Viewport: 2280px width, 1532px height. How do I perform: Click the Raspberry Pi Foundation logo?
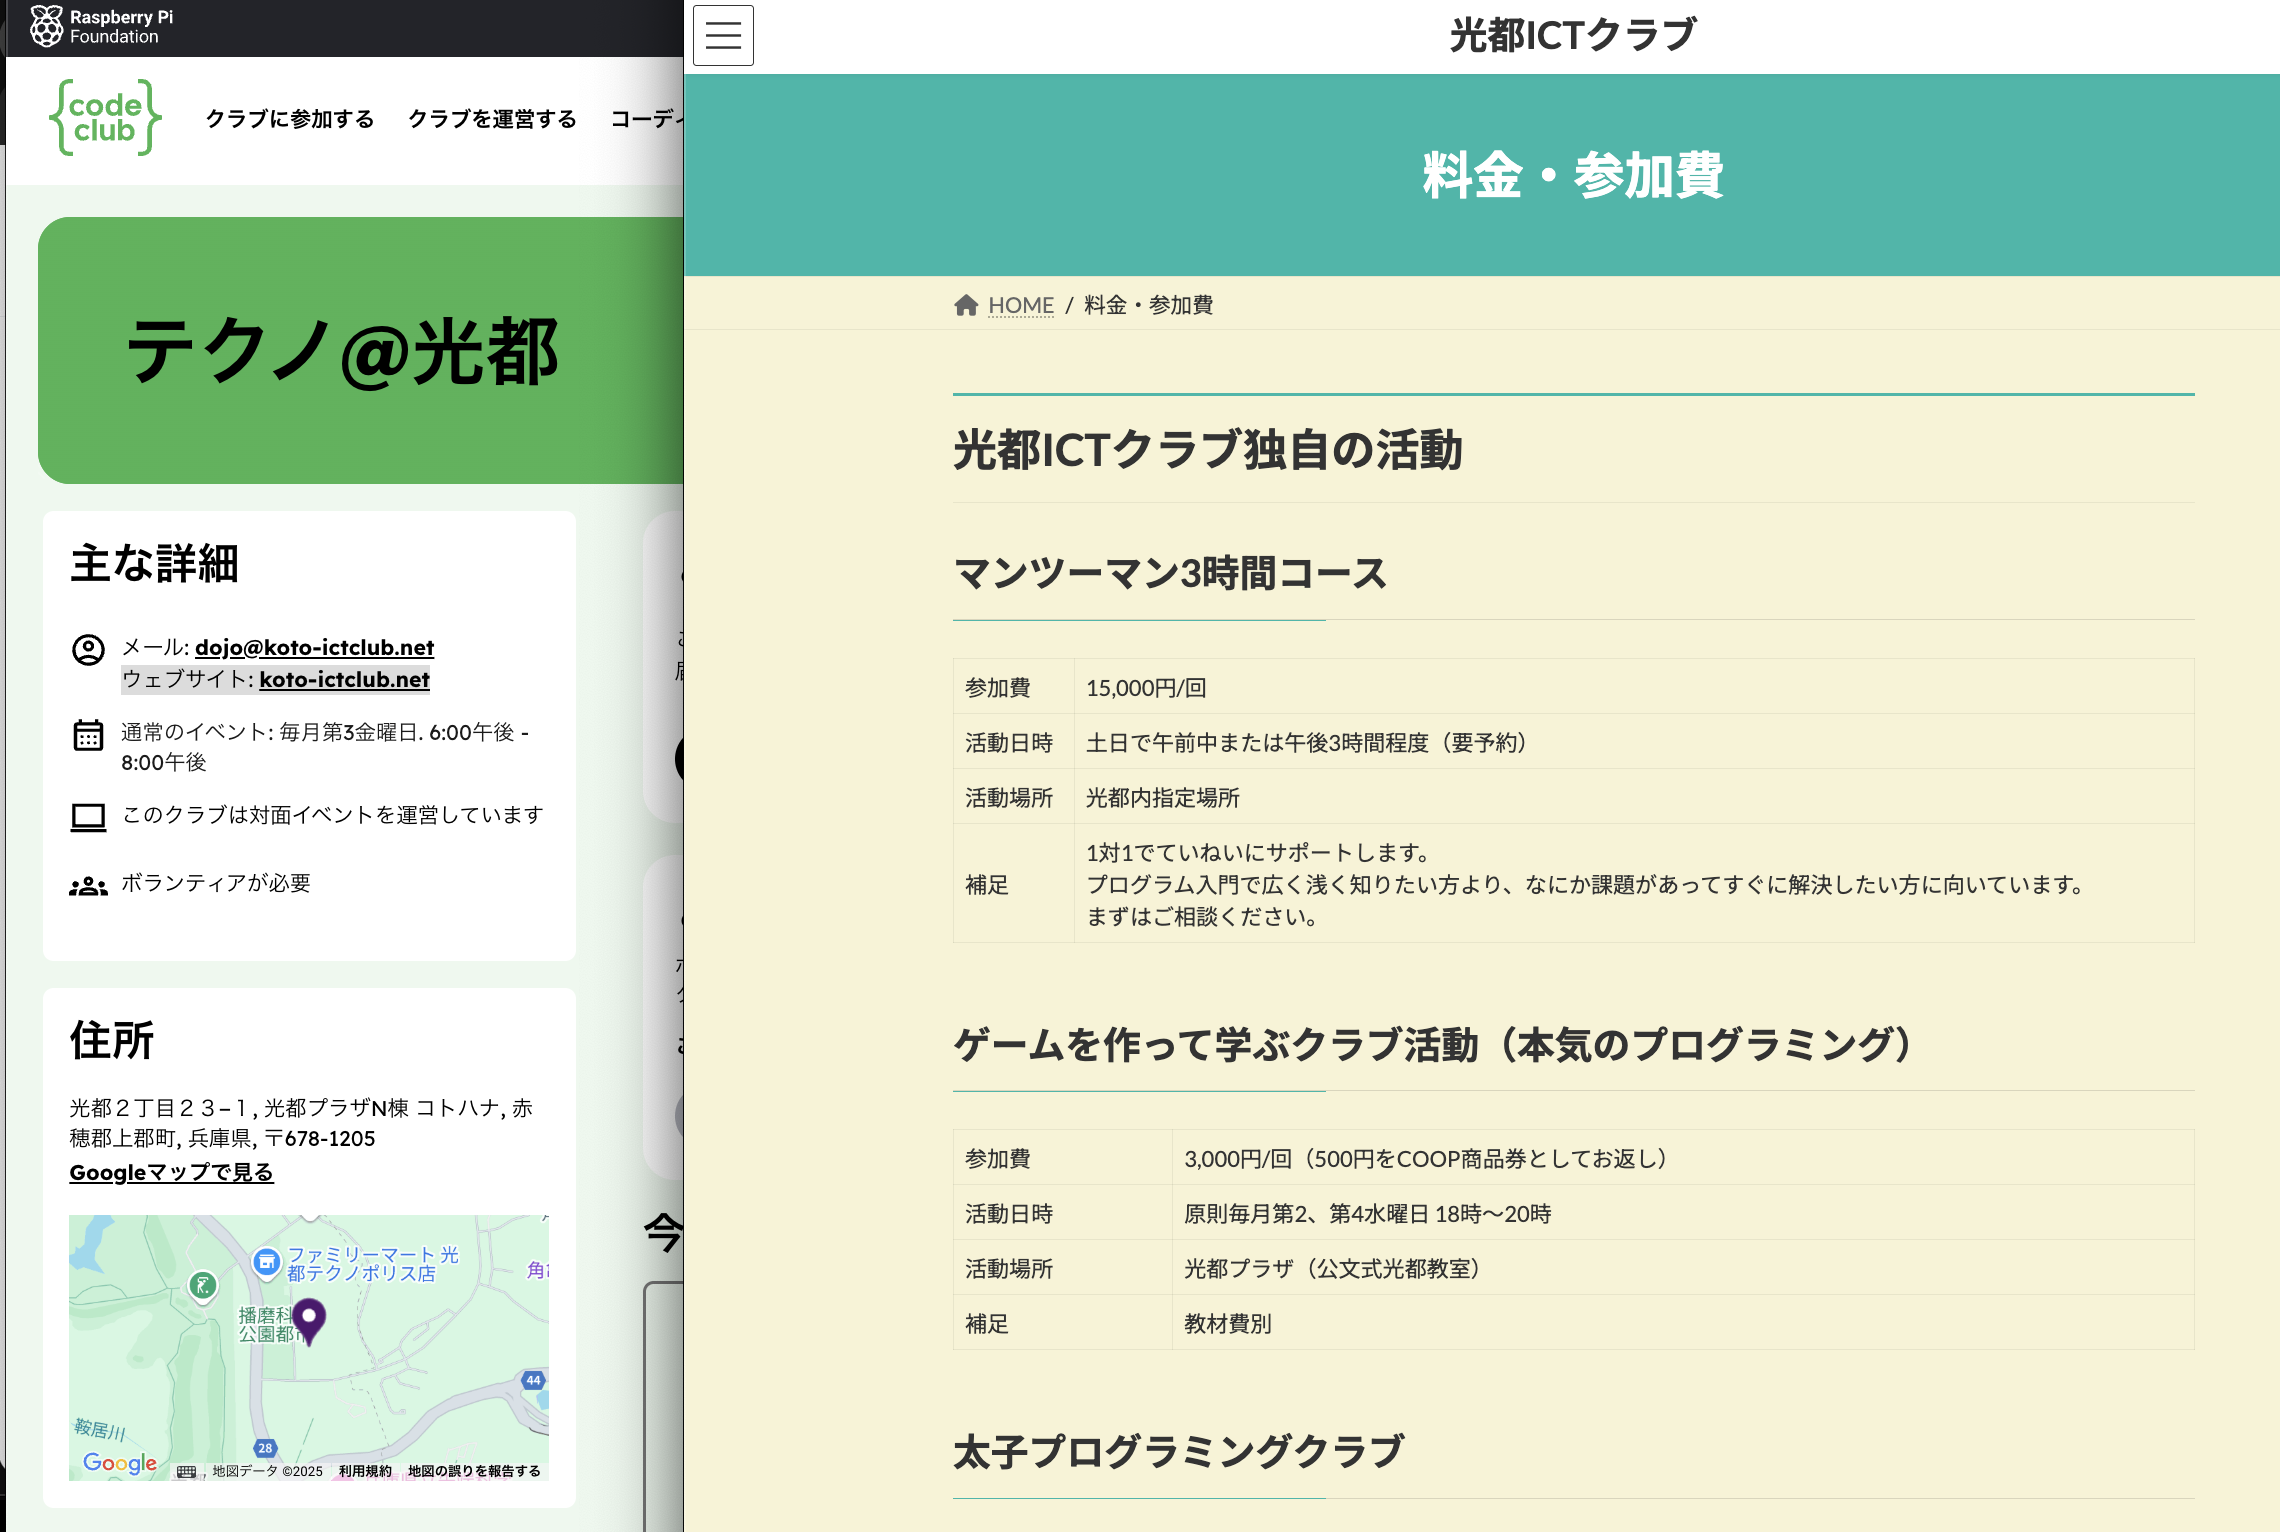100,27
